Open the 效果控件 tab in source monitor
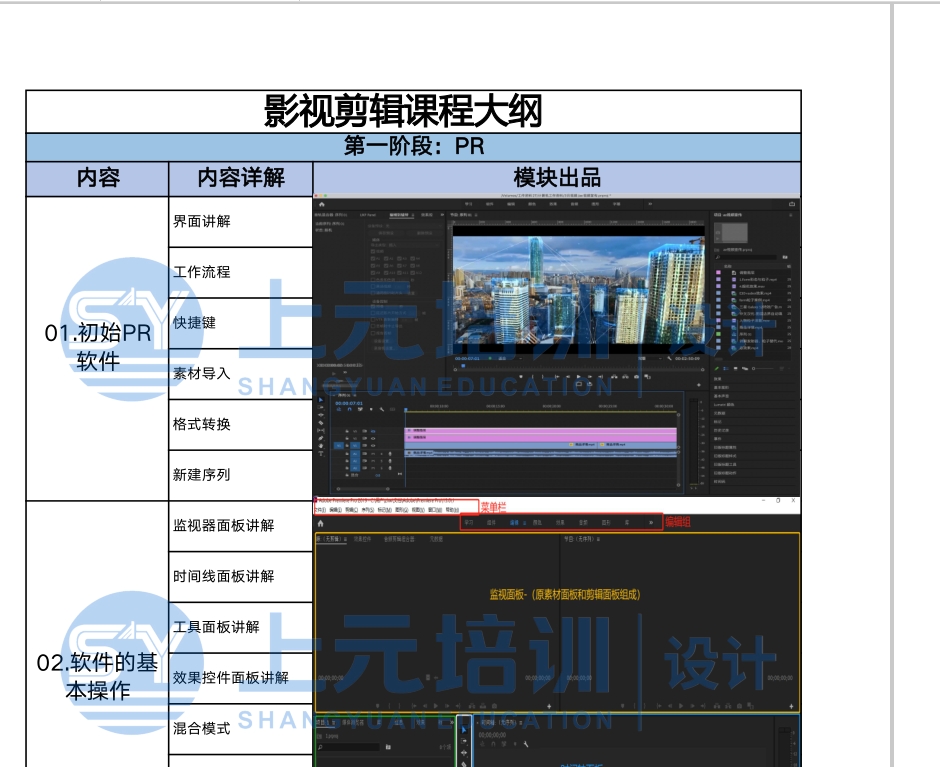Viewport: 940px width, 767px height. [362, 539]
